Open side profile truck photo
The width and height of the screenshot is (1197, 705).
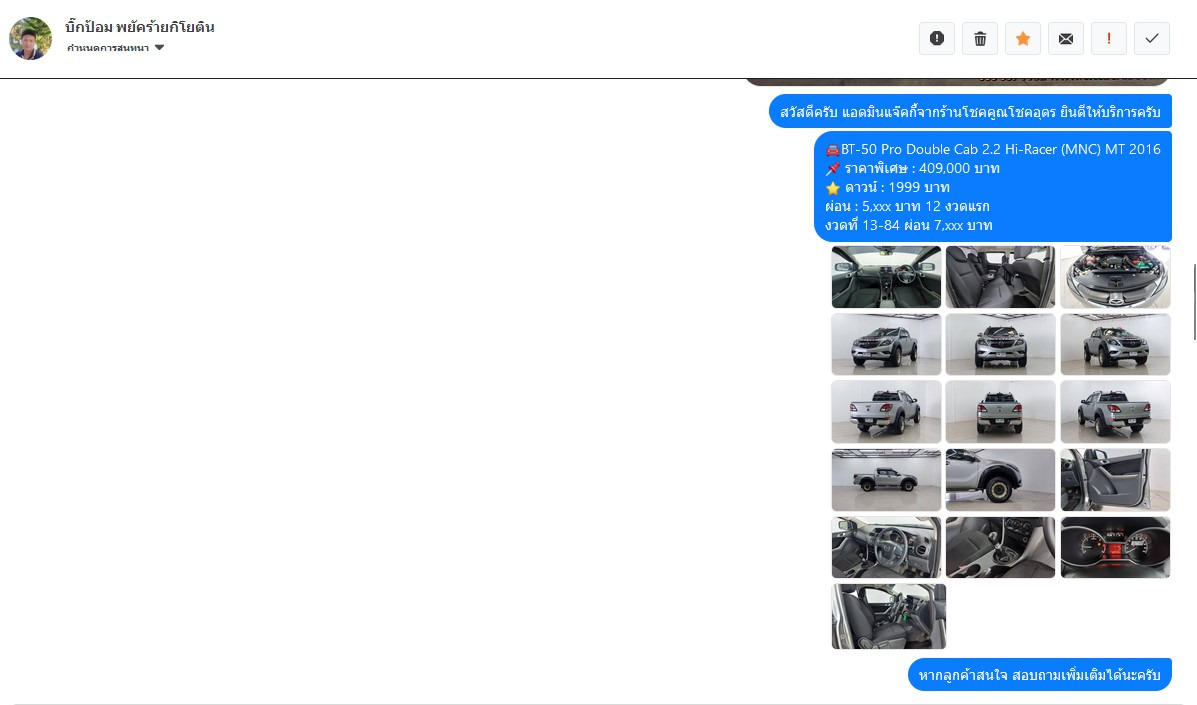886,480
